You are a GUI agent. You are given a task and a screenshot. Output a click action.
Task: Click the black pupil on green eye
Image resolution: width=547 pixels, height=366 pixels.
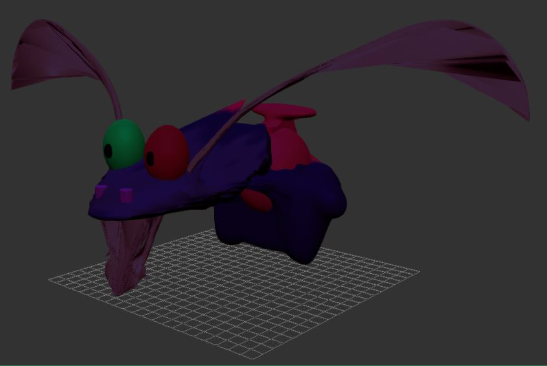108,151
